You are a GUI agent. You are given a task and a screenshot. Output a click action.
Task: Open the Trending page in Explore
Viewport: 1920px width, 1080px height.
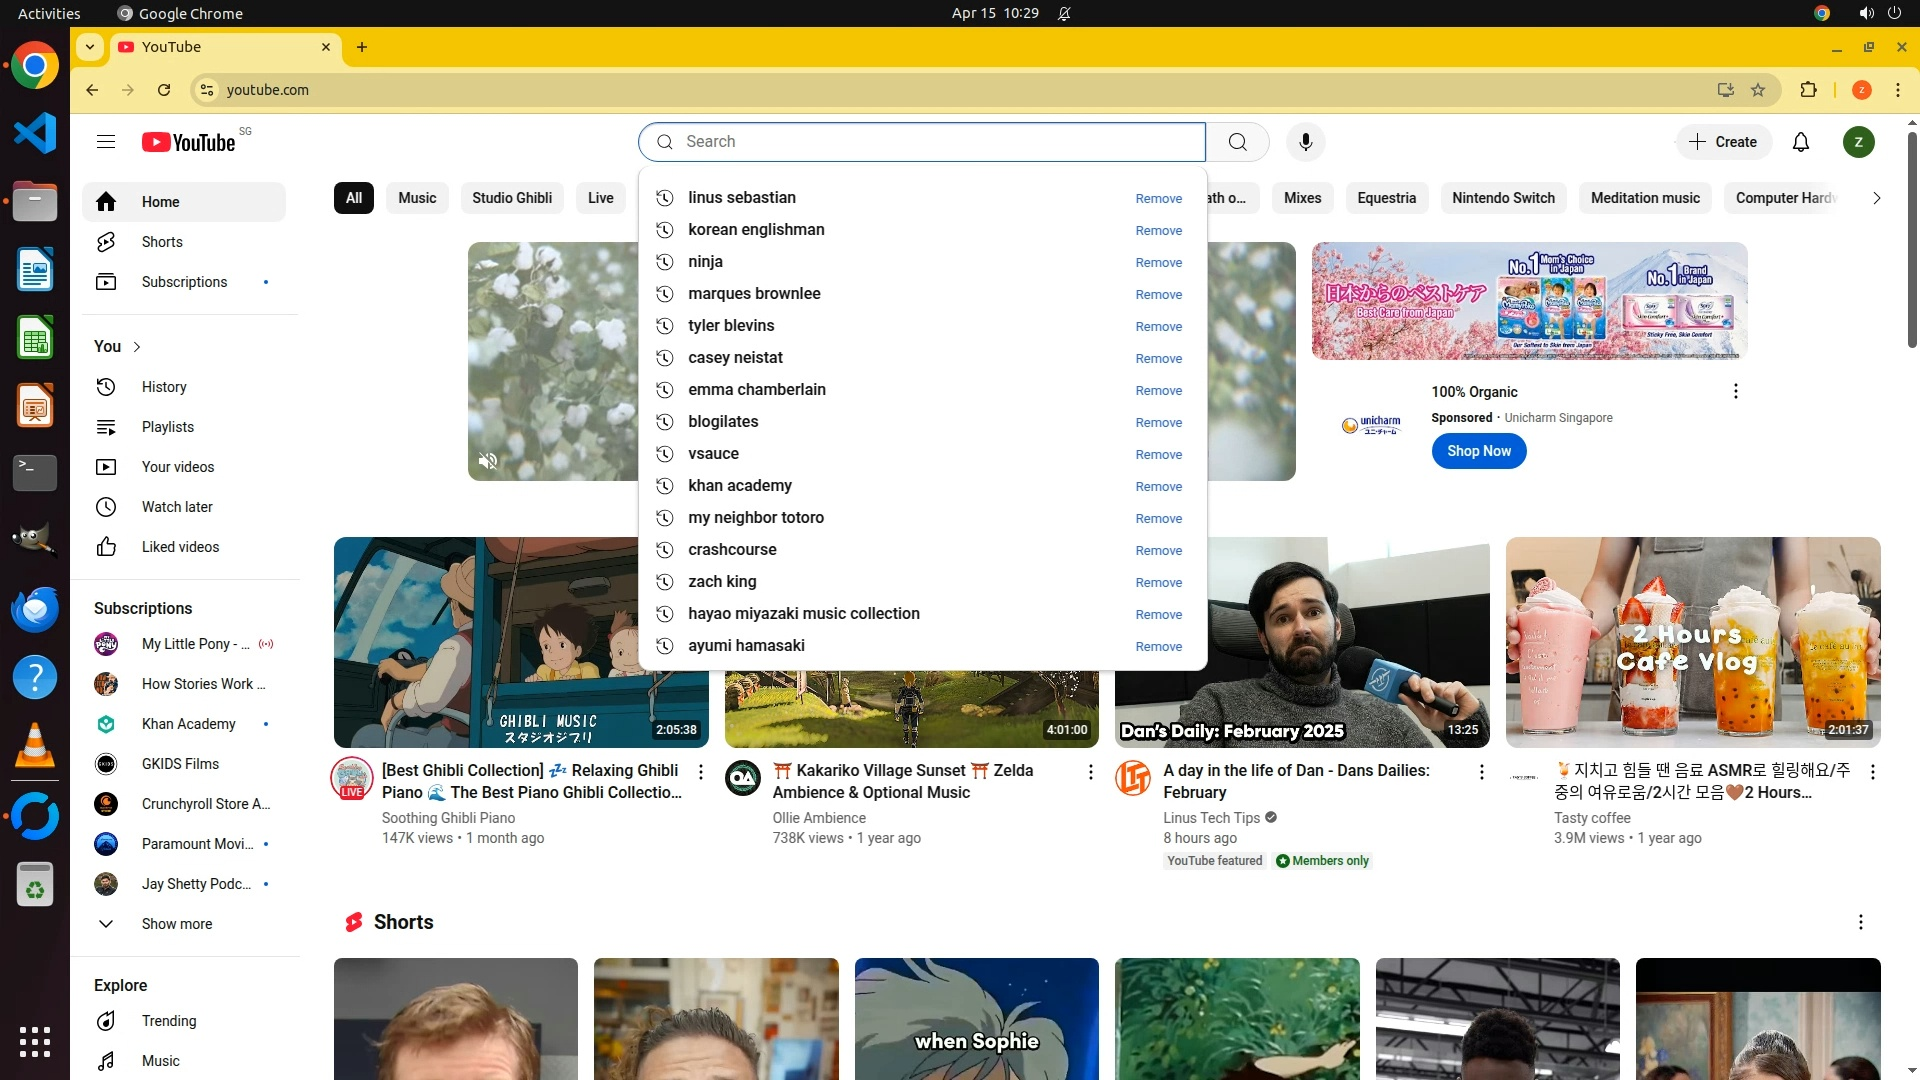168,1021
